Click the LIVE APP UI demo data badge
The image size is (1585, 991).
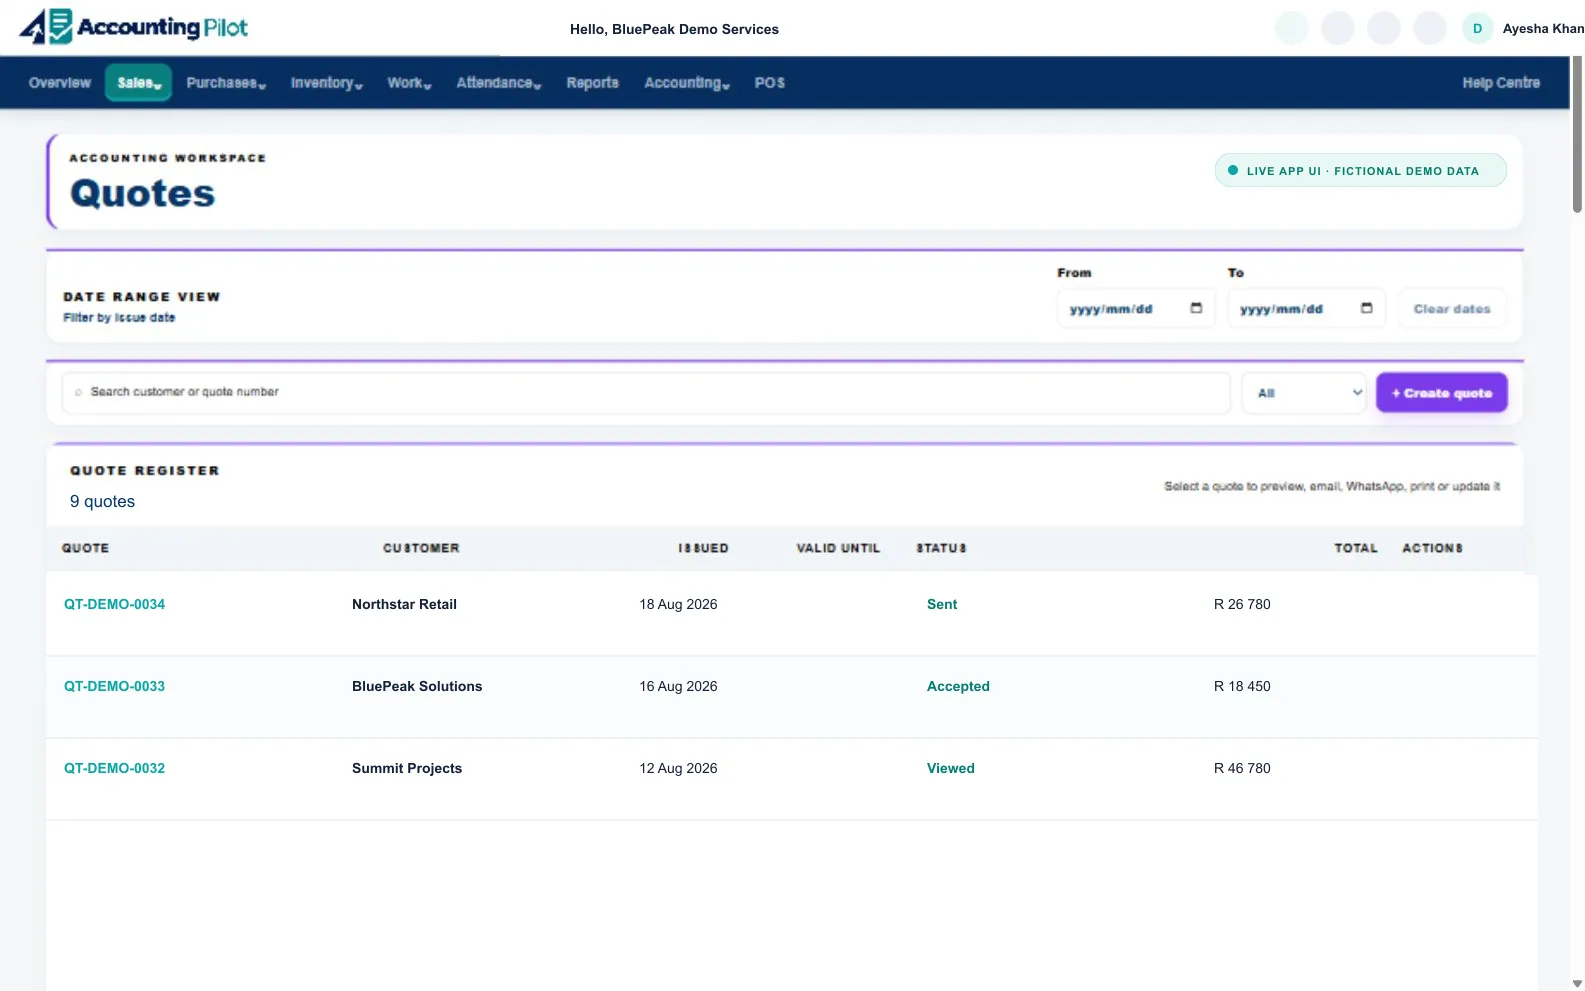click(1360, 170)
